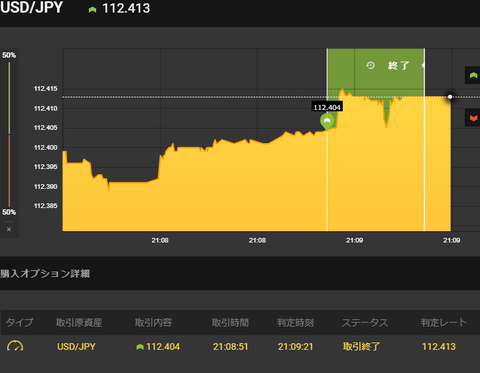Click the green portion of sentiment bar
Screen dimensions: 480x373
[9, 98]
